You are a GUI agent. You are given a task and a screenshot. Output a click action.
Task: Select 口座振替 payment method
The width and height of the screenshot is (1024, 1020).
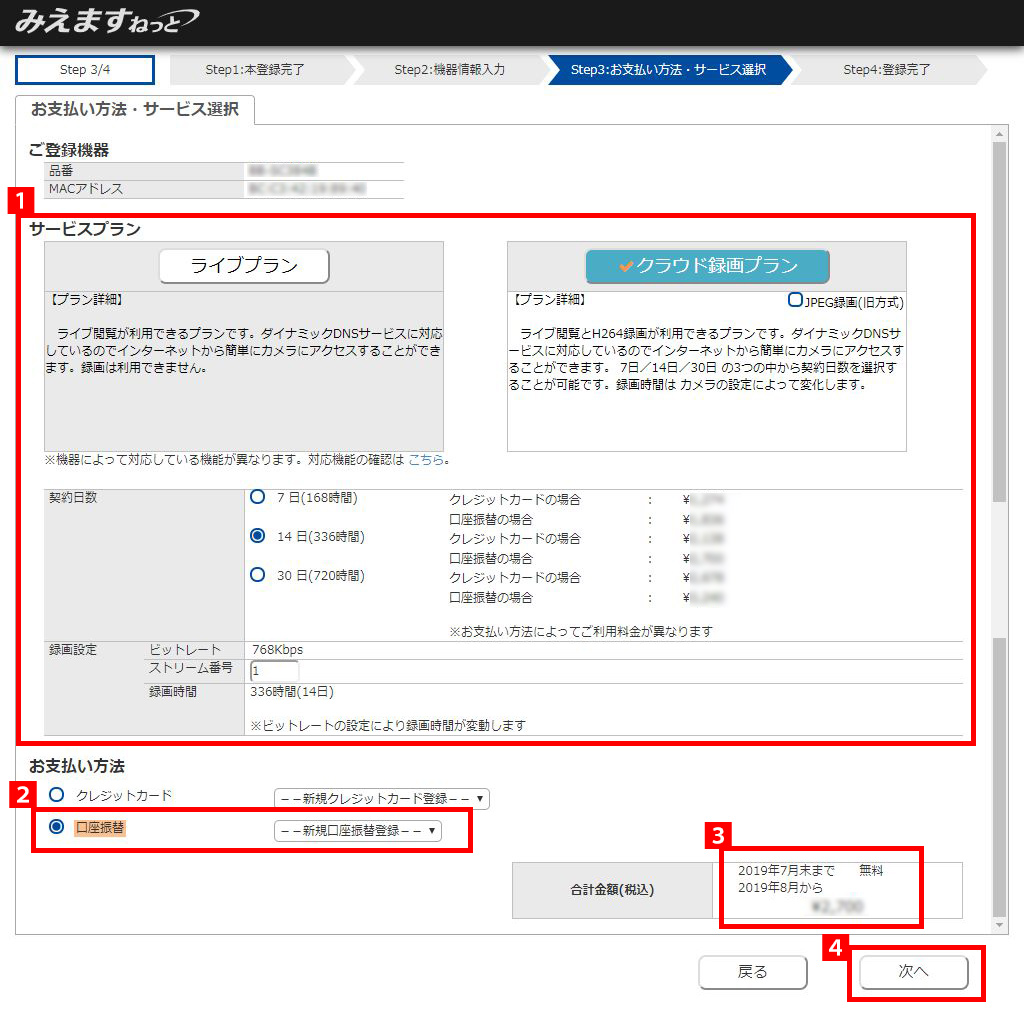(57, 827)
